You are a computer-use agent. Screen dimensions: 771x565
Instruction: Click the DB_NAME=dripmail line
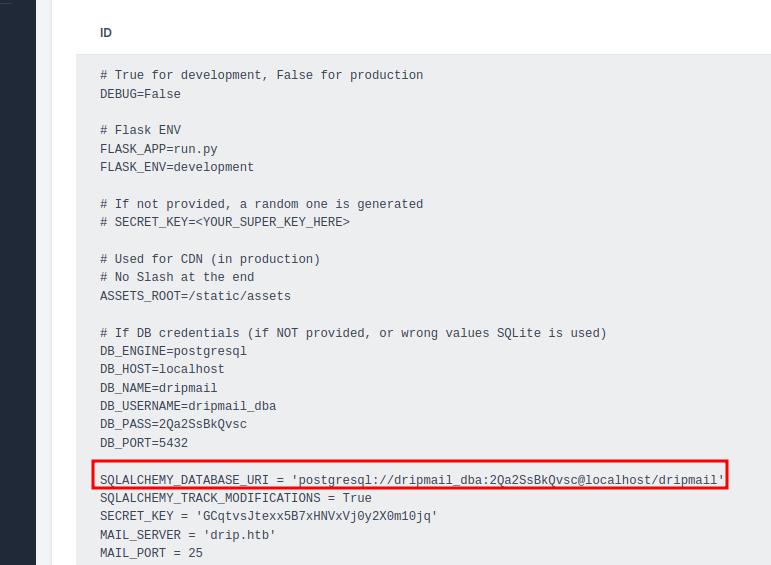pyautogui.click(x=158, y=388)
